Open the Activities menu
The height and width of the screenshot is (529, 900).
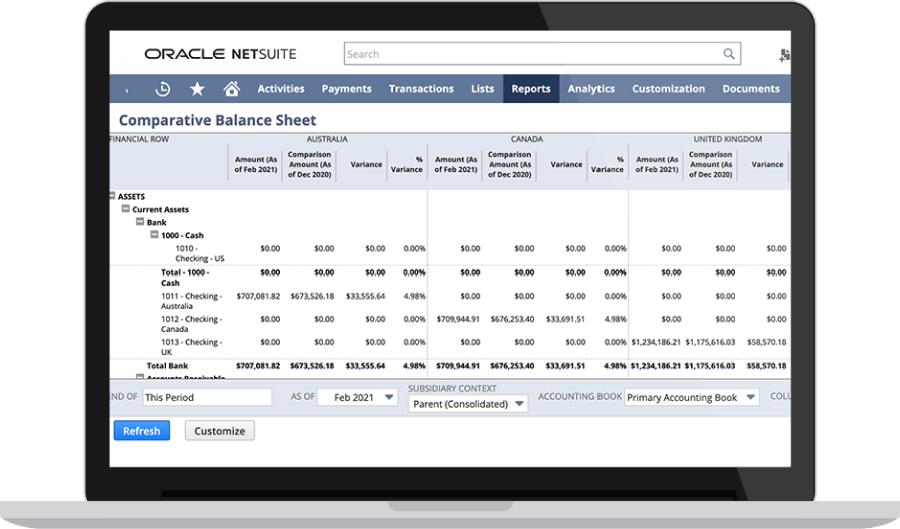pos(281,89)
